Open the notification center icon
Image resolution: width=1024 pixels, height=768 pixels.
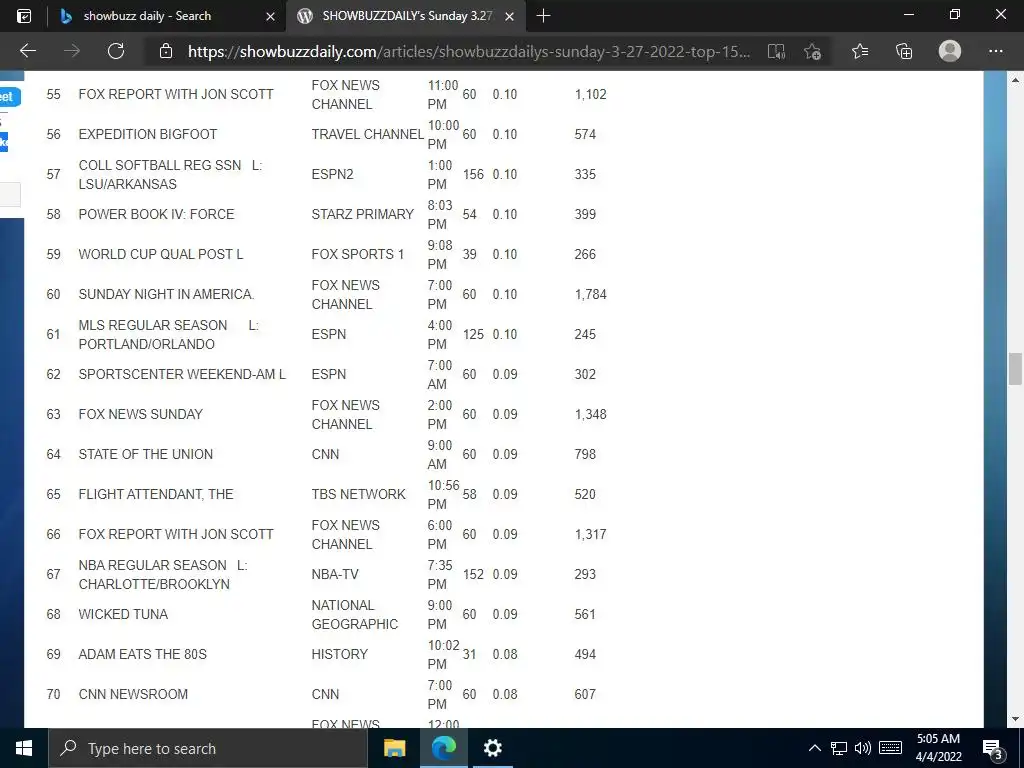[993, 748]
